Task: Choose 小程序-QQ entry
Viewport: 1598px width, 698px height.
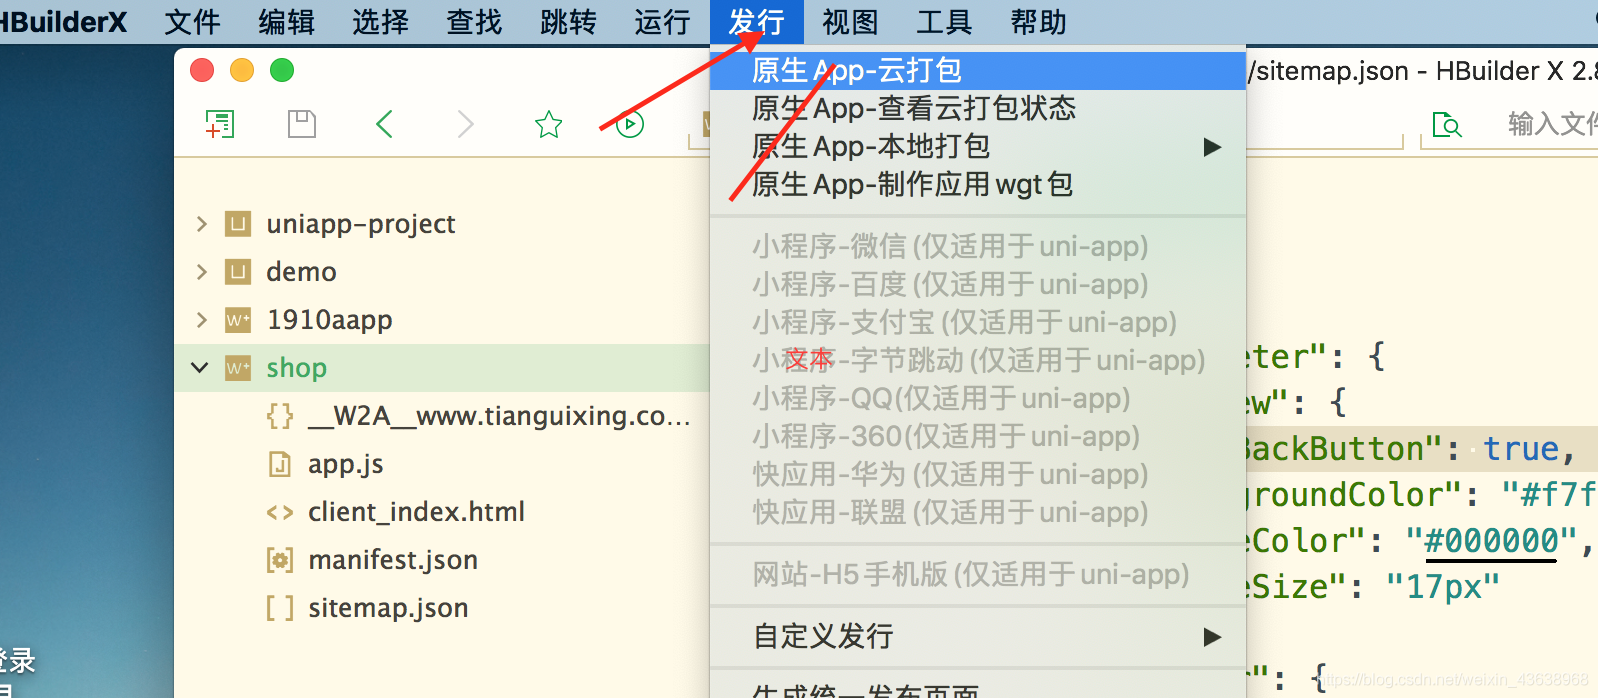Action: (978, 398)
